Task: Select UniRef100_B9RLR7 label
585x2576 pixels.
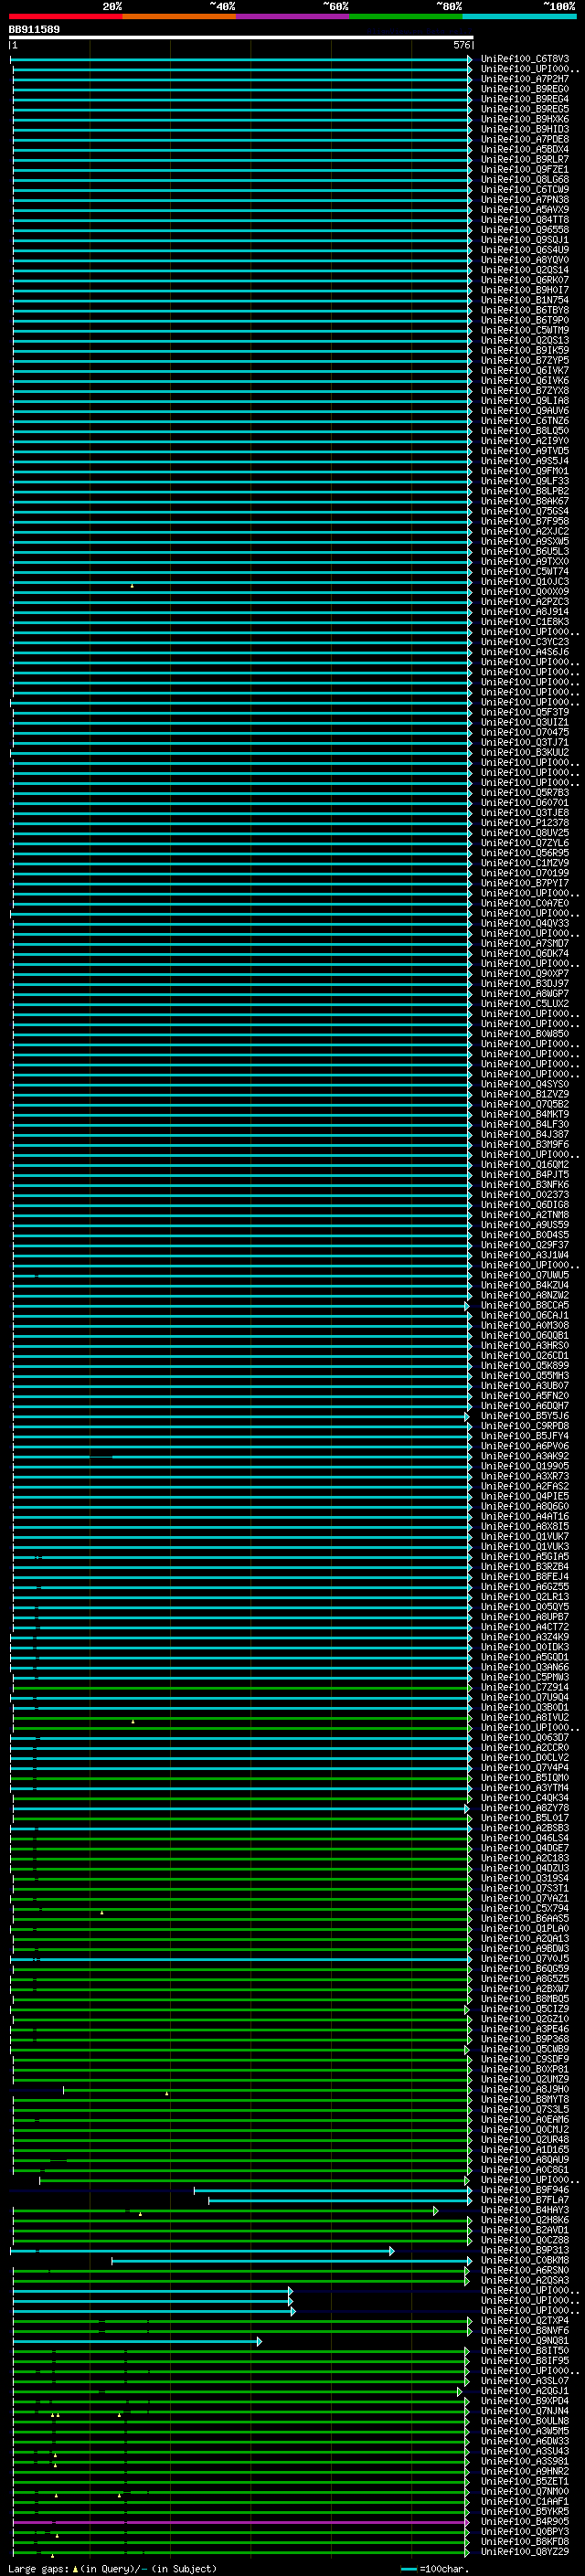Action: 525,159
